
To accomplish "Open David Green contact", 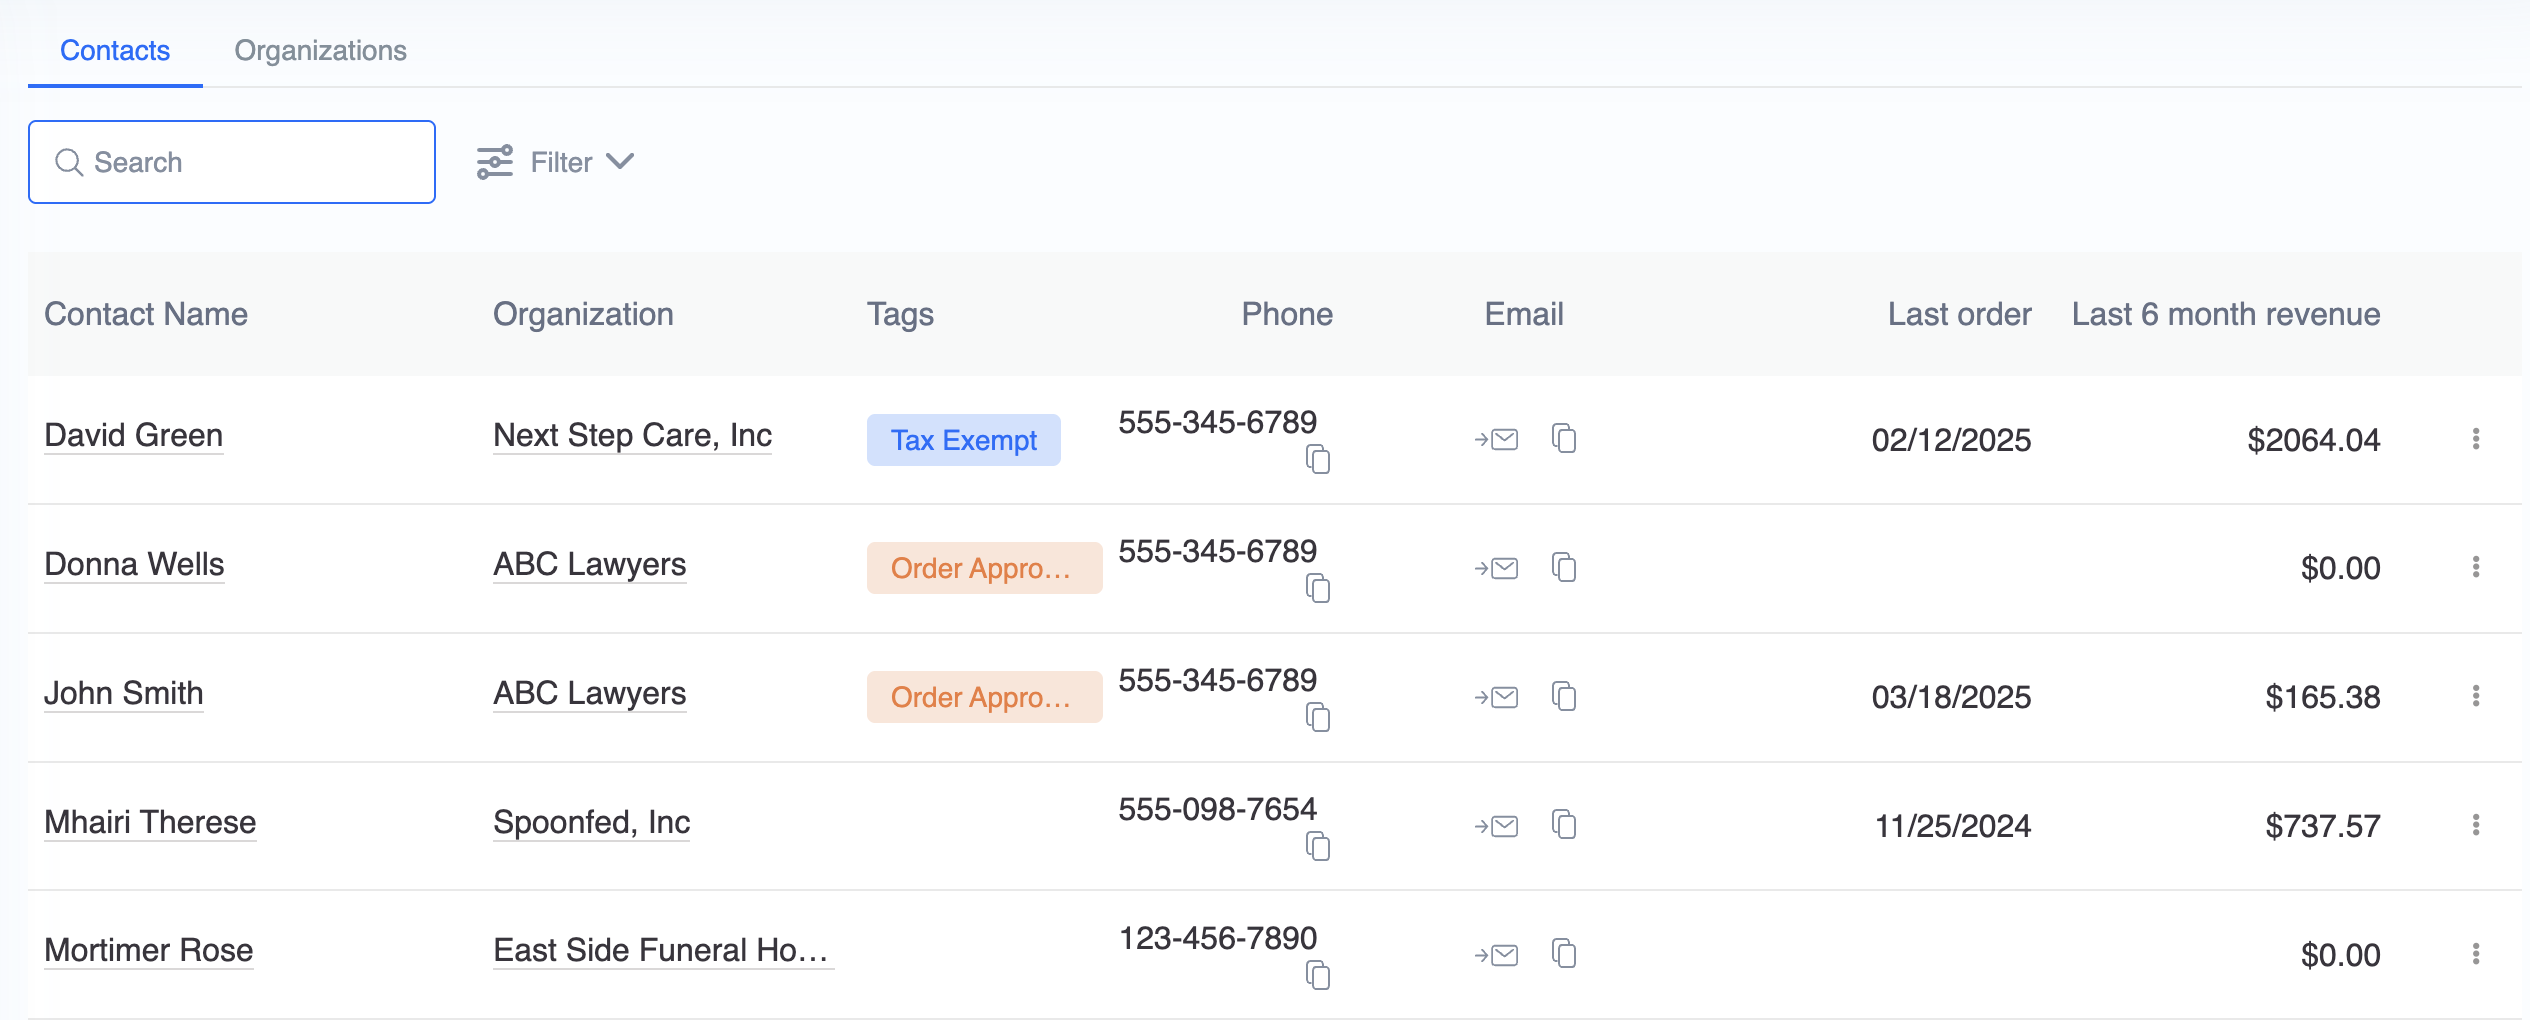I will click(x=134, y=435).
